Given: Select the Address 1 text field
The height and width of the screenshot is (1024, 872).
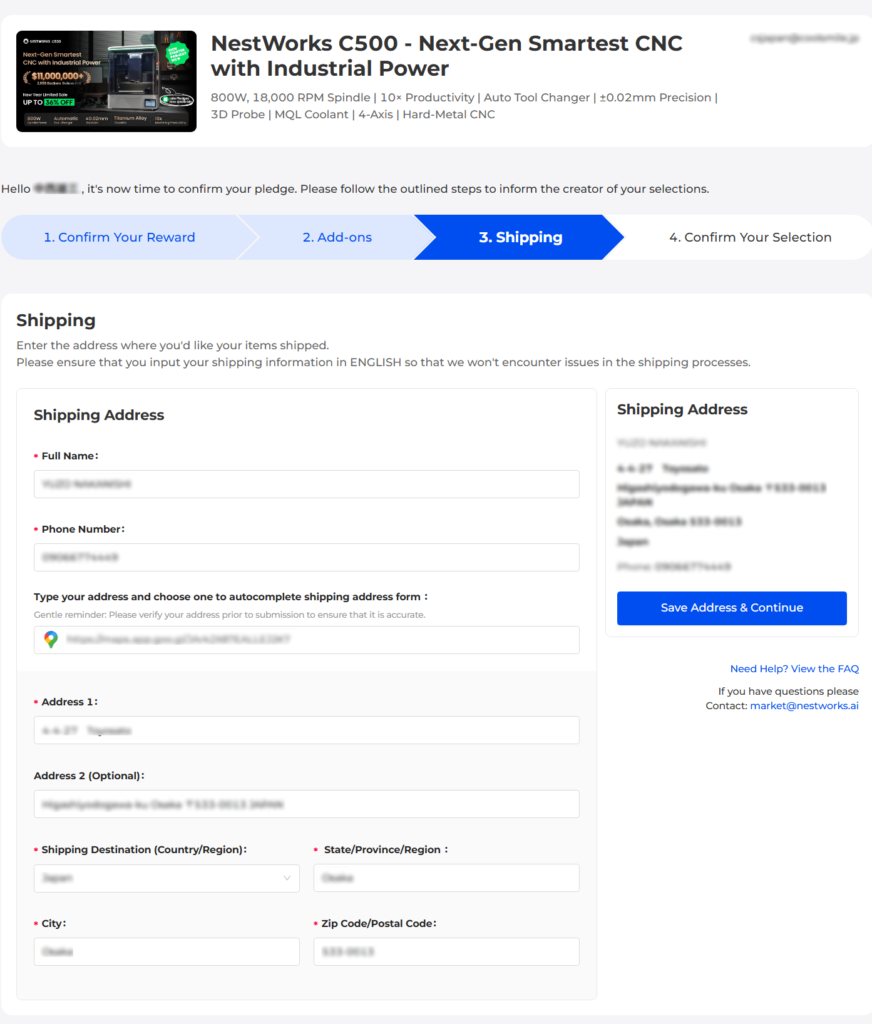Looking at the screenshot, I should [x=306, y=730].
